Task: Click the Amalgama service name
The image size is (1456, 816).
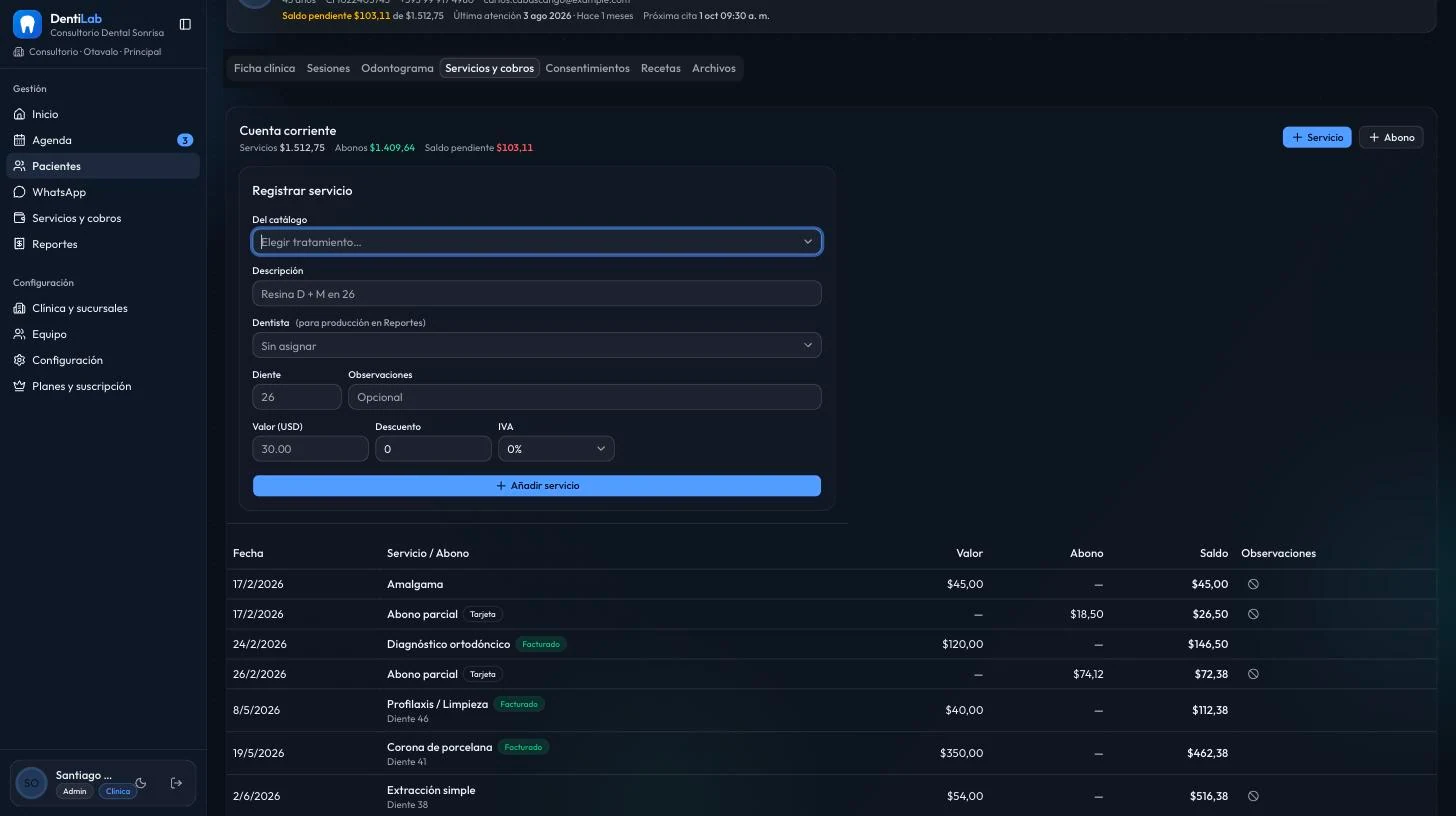Action: 415,584
